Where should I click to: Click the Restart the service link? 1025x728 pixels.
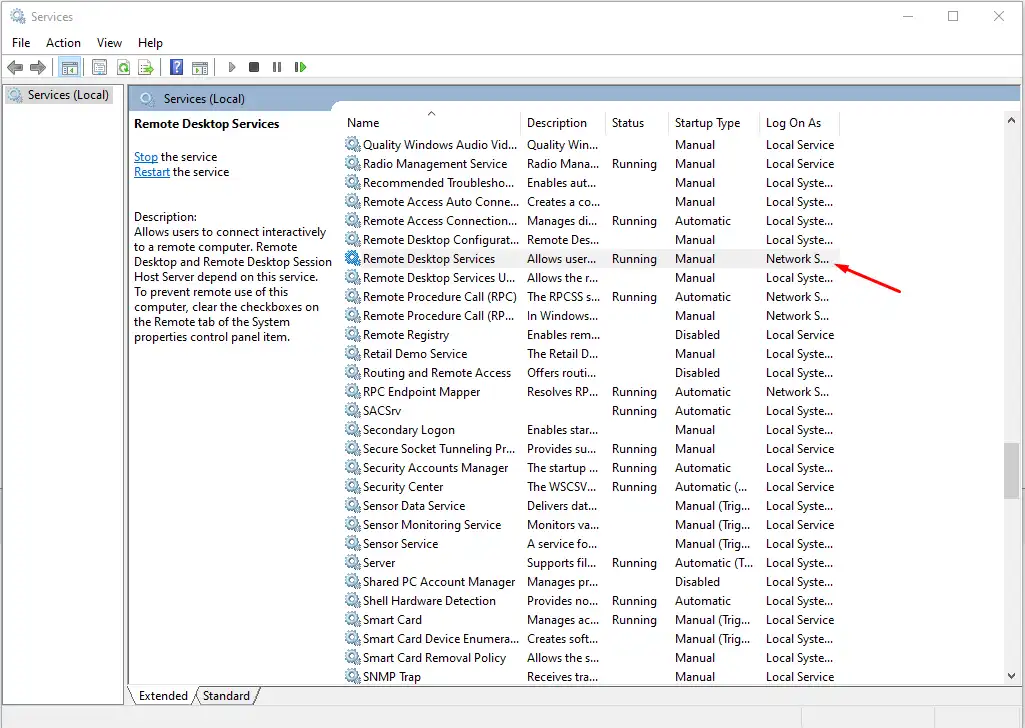tap(152, 172)
